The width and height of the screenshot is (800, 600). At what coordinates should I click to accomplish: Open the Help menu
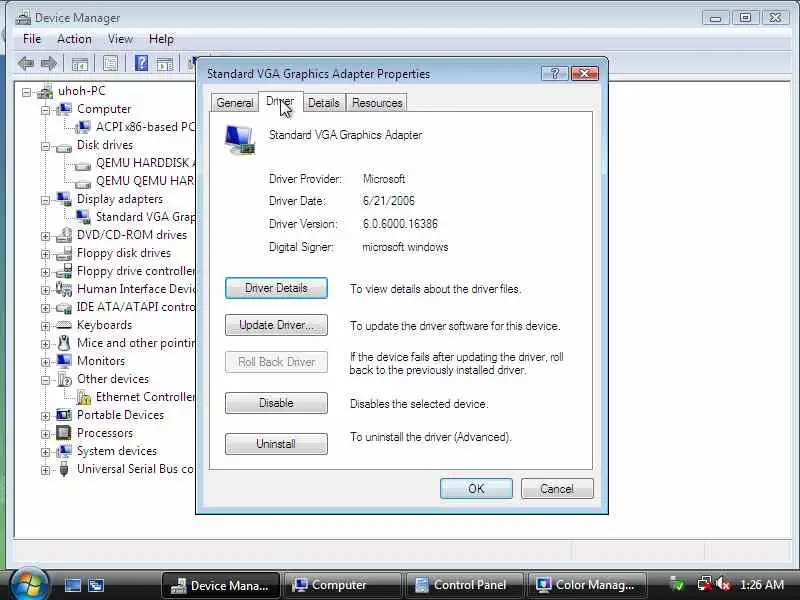(161, 39)
